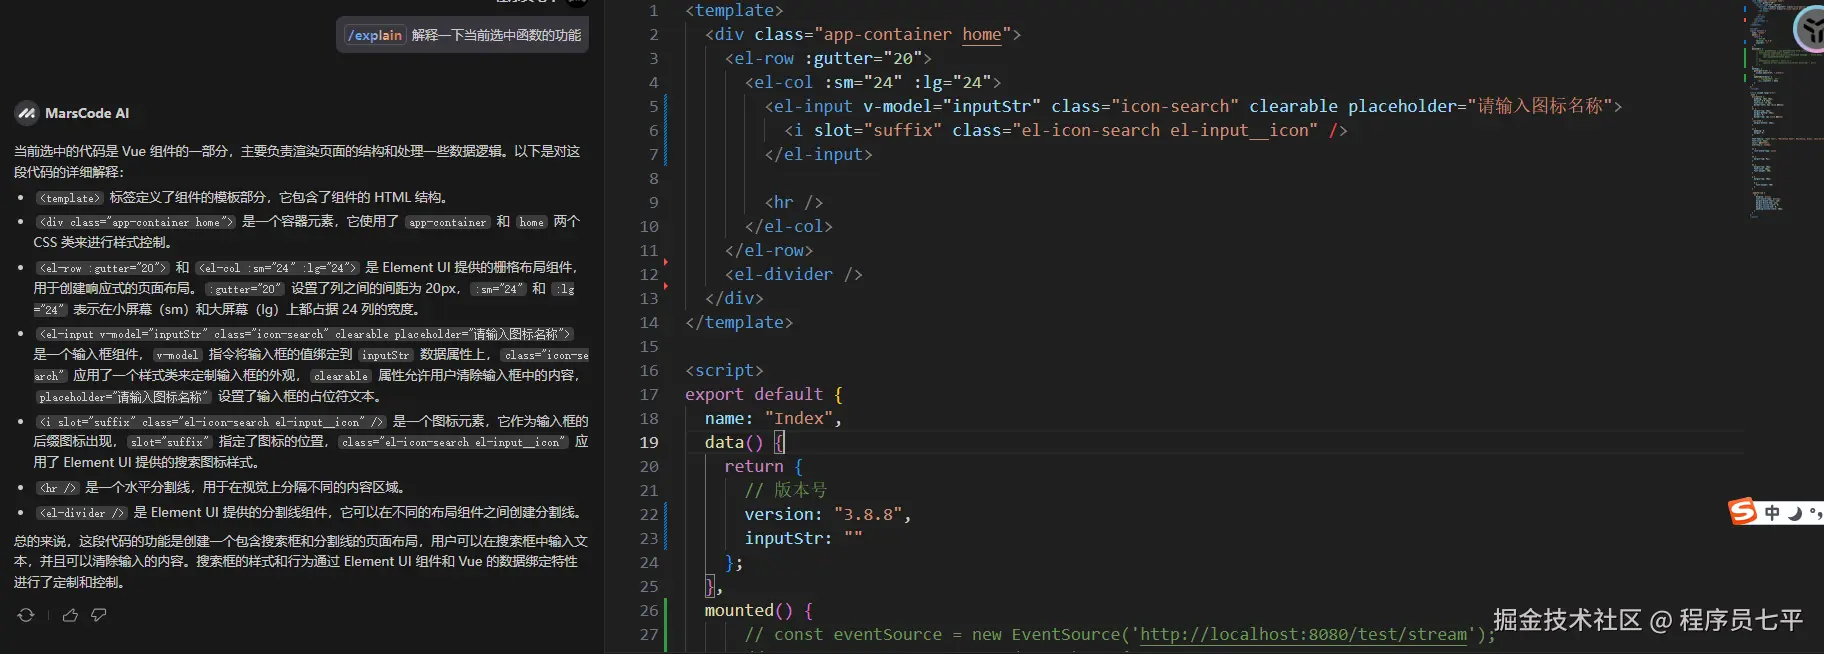
Task: Click the el-input v-model="inputStr" line
Action: pos(1193,106)
